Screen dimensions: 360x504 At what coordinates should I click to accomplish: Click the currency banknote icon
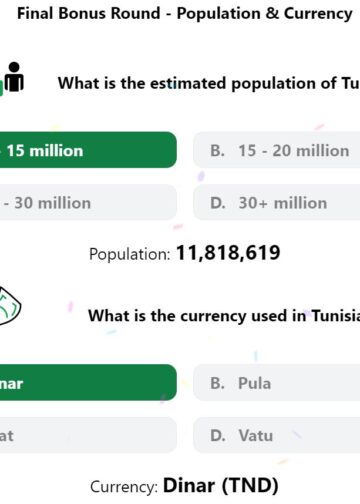tap(9, 305)
